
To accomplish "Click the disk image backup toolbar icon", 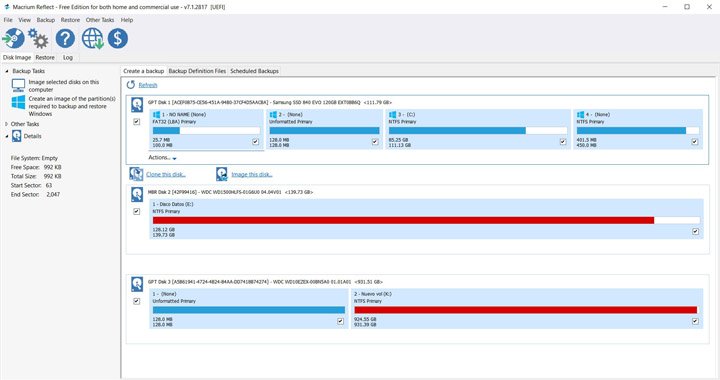I will coord(13,39).
